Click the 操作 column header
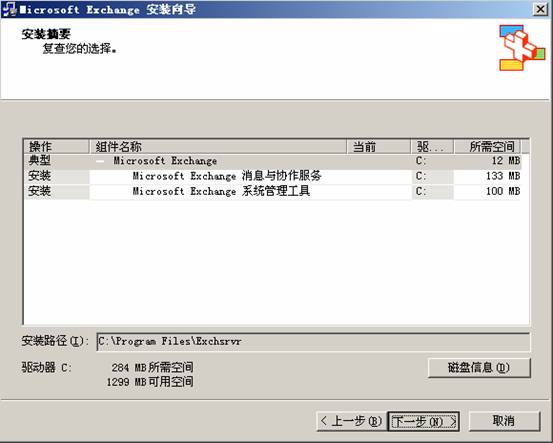Image resolution: width=553 pixels, height=443 pixels. coord(56,146)
